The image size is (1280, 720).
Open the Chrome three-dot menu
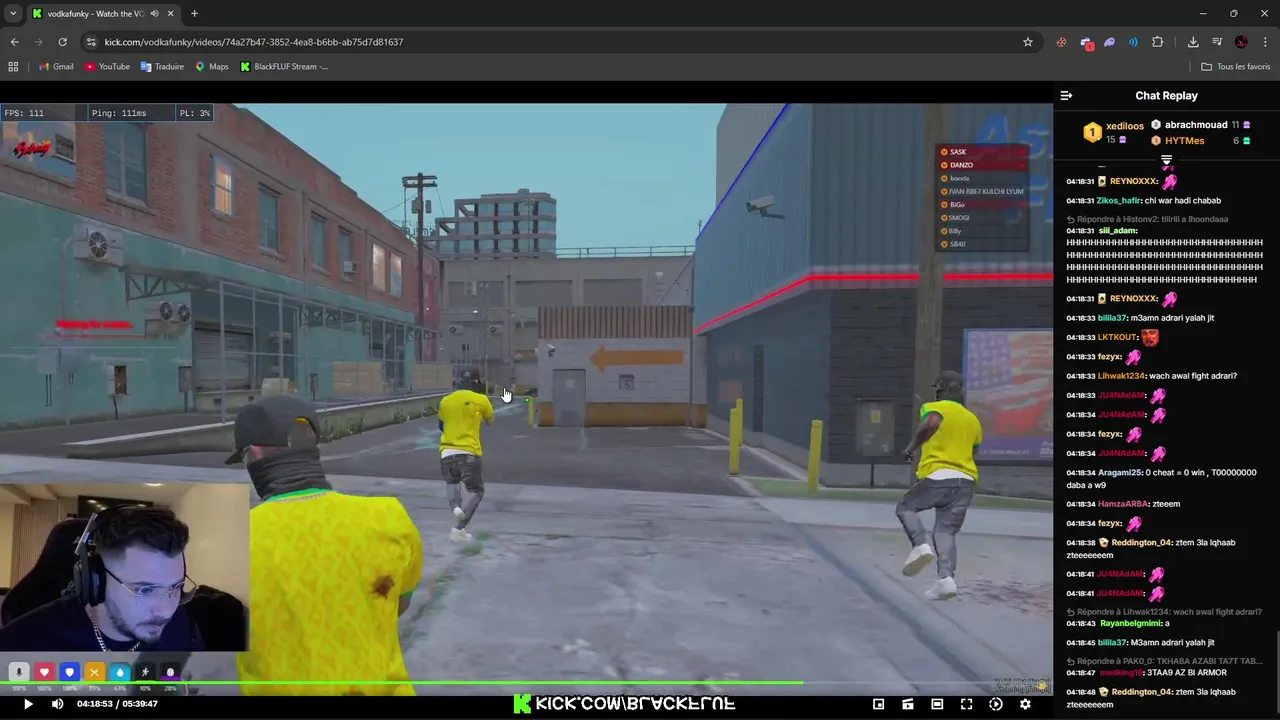(1266, 42)
